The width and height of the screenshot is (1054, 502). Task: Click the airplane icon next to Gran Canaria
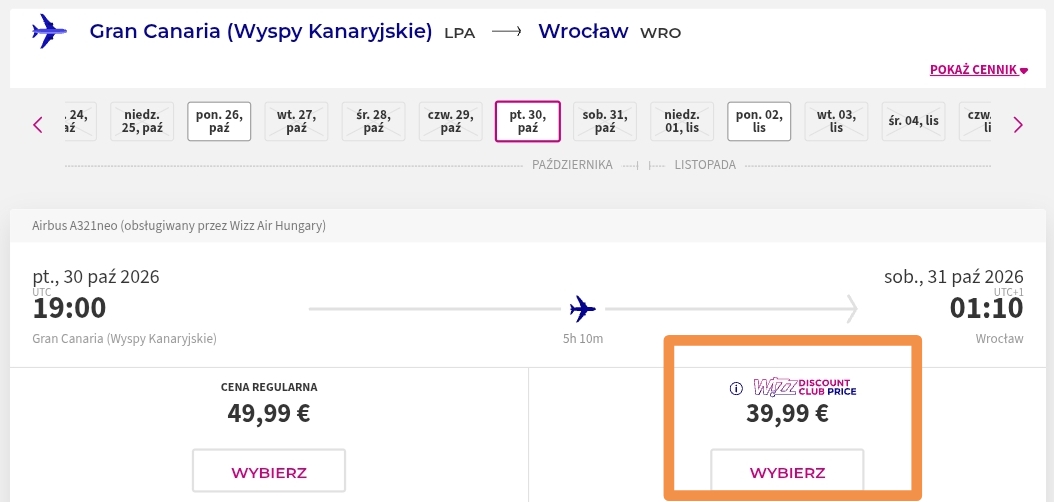(x=50, y=32)
